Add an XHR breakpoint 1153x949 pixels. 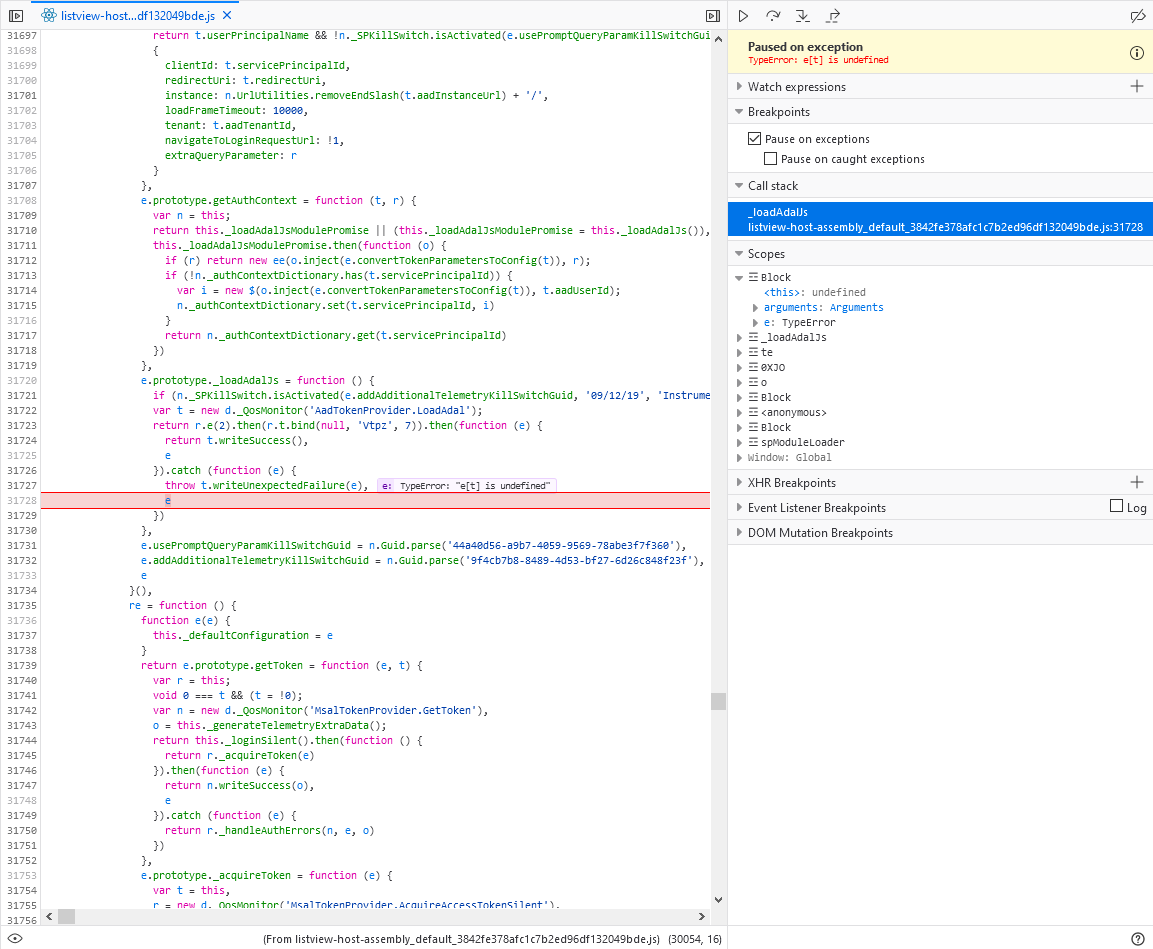point(1137,482)
